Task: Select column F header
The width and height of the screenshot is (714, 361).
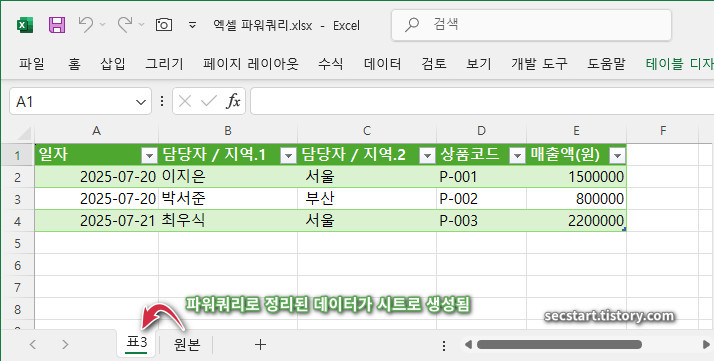Action: [663, 131]
